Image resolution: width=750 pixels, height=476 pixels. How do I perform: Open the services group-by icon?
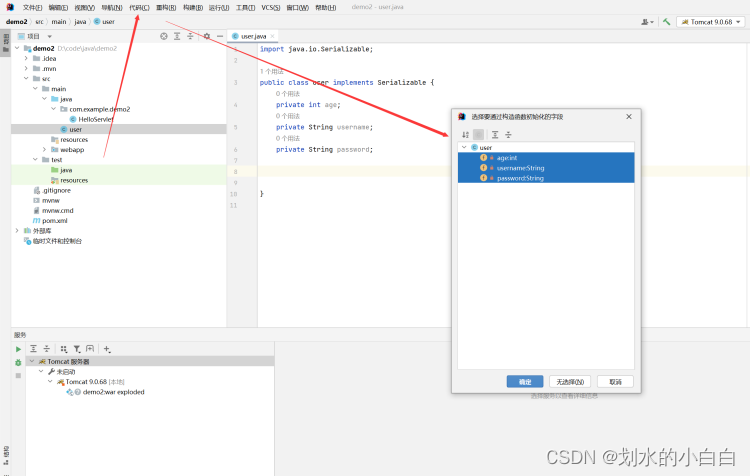pyautogui.click(x=64, y=349)
